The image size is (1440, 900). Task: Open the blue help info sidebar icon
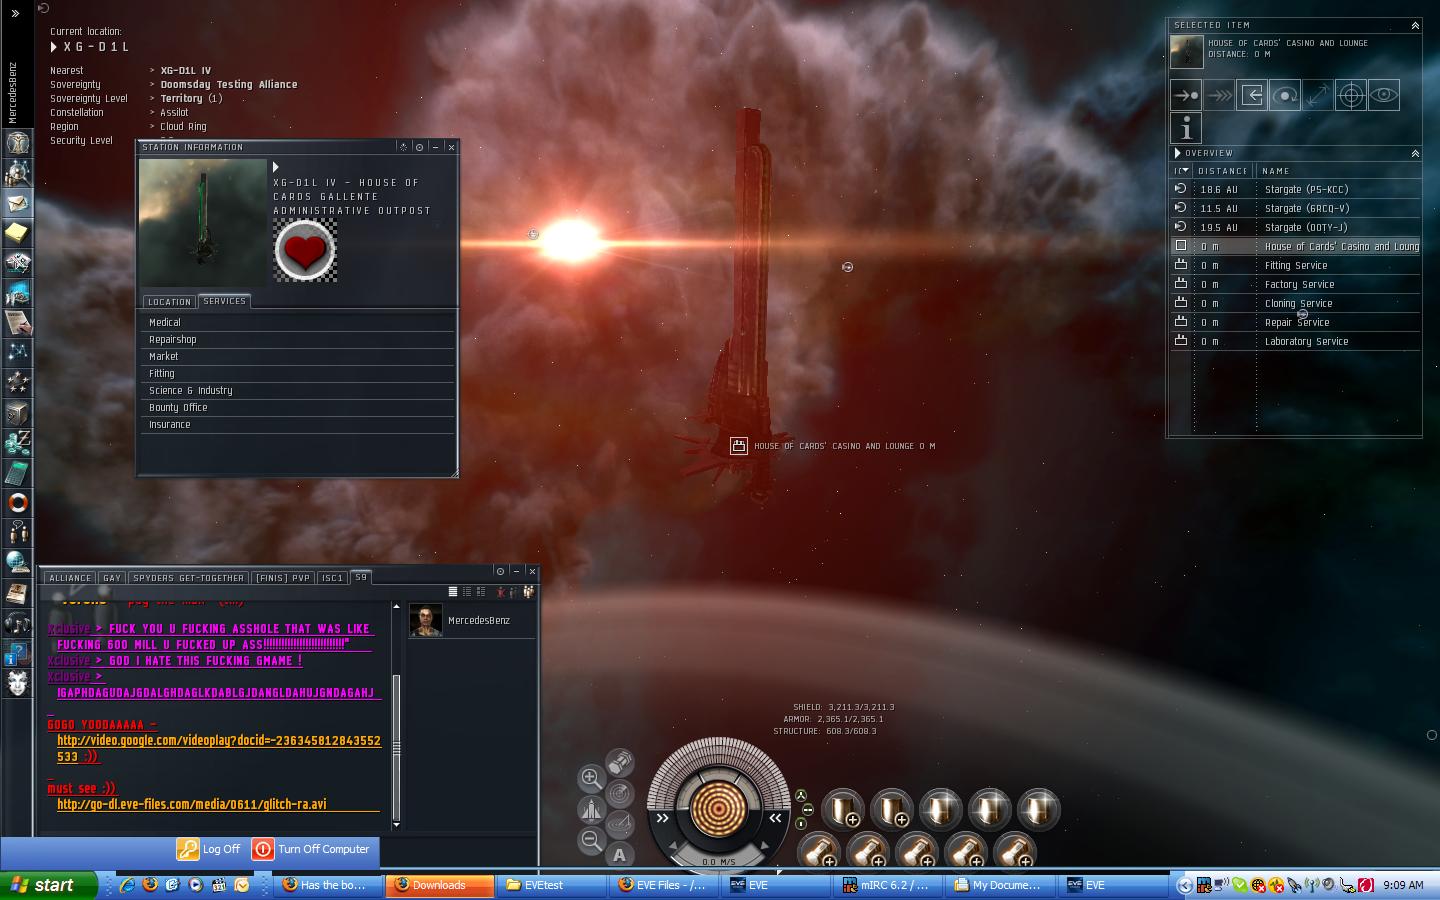click(17, 653)
